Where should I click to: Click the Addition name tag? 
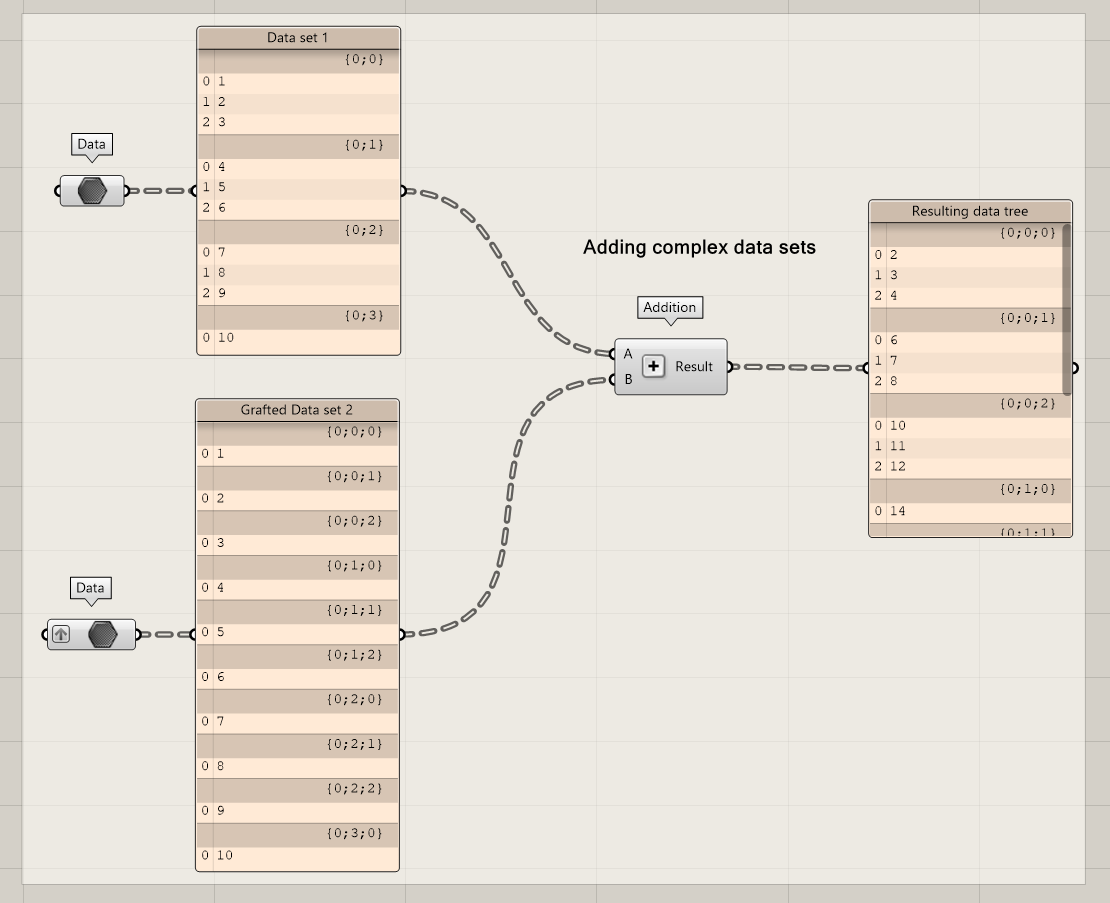coord(670,307)
